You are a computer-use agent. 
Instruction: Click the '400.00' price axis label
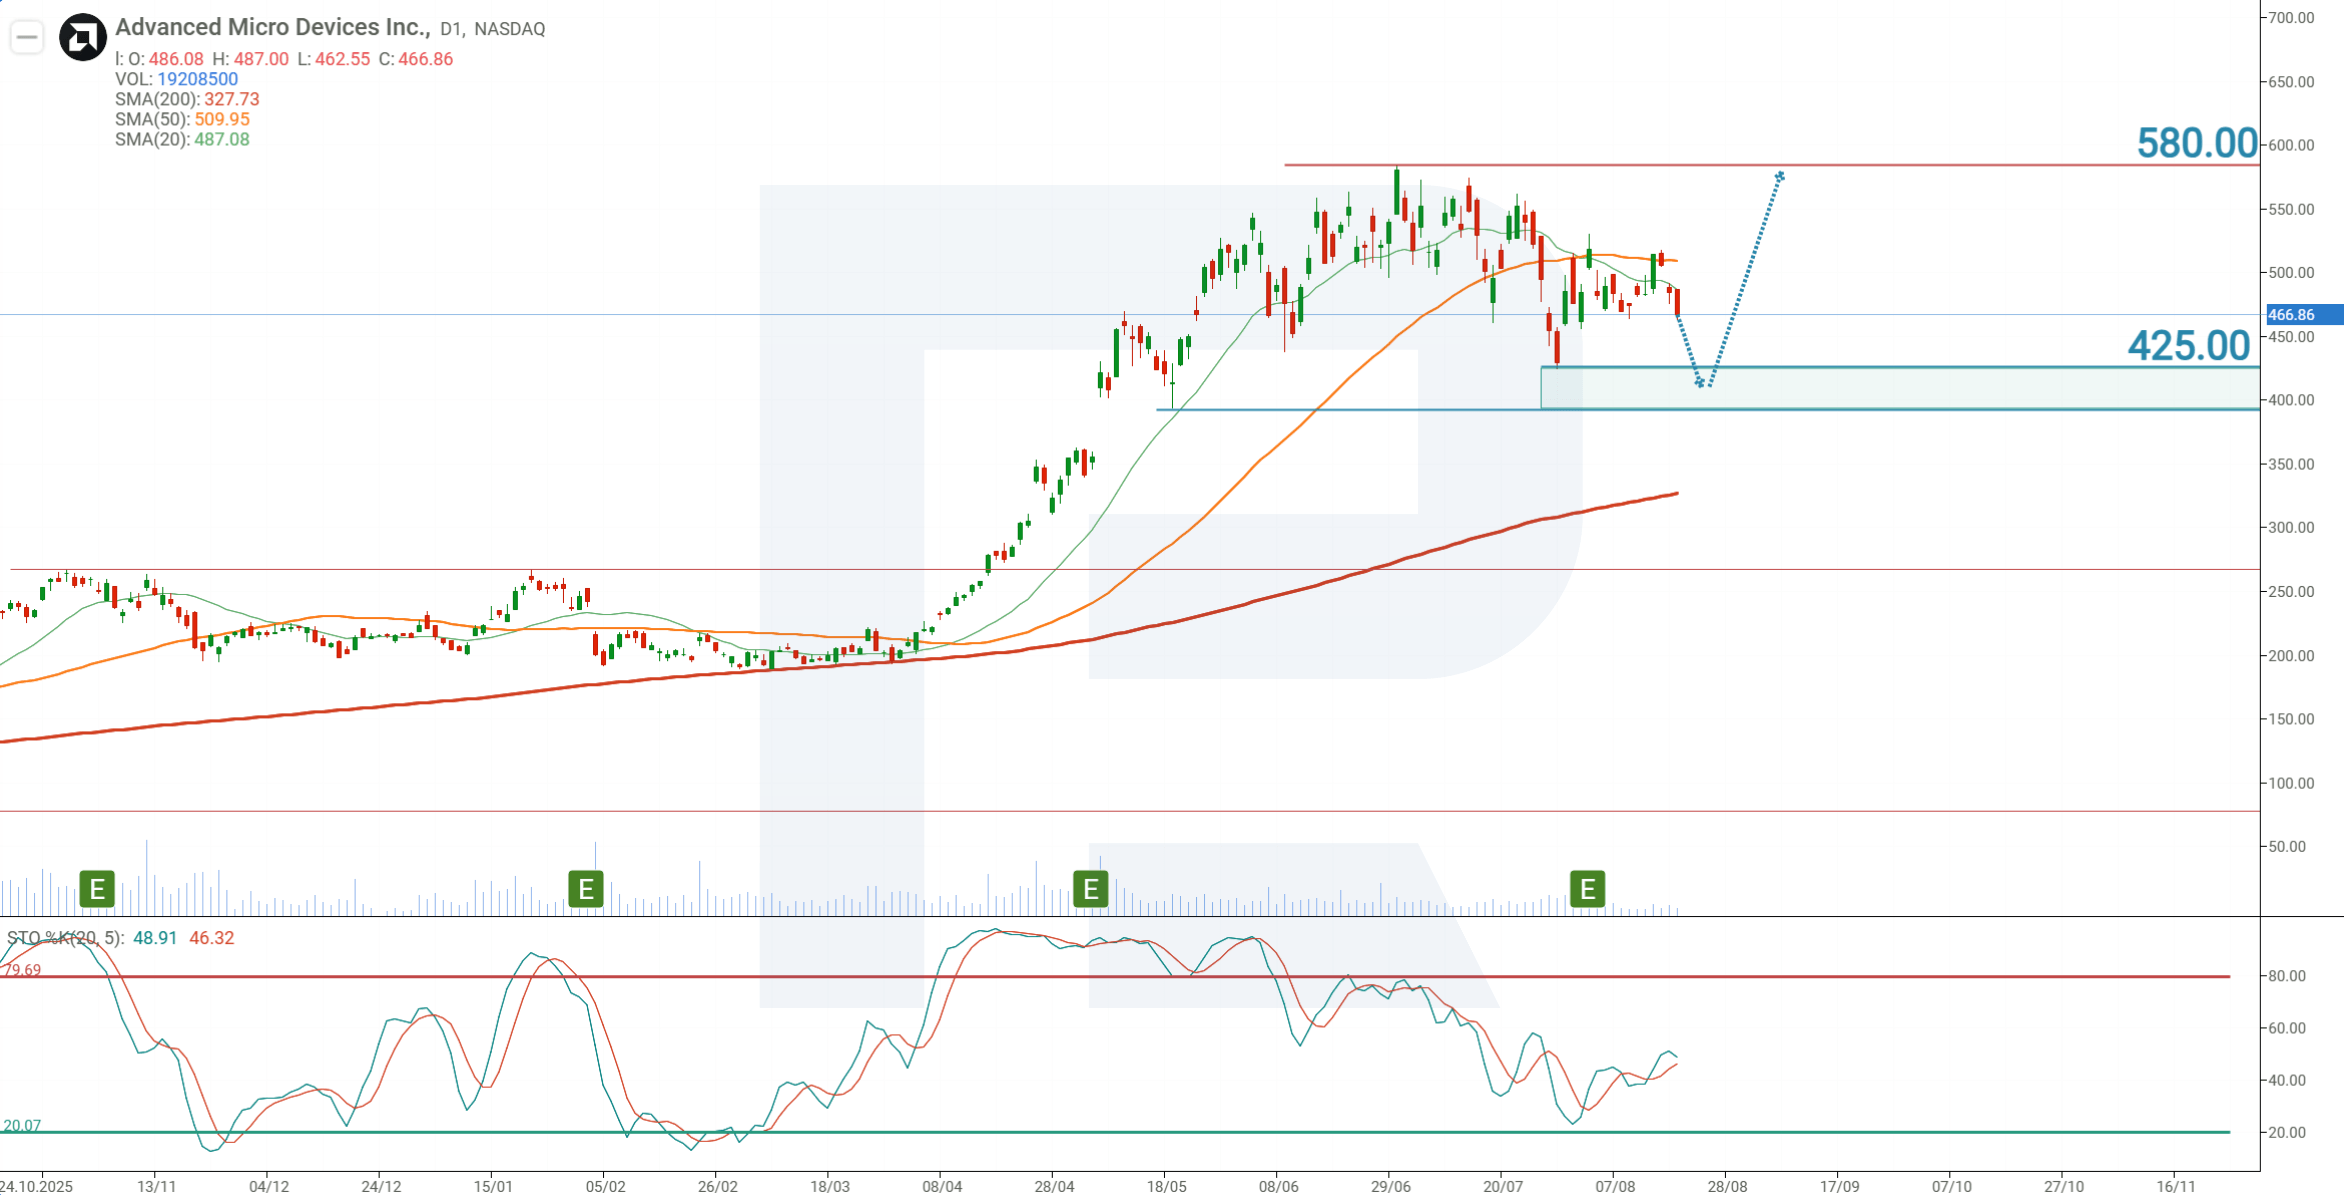coord(2292,400)
